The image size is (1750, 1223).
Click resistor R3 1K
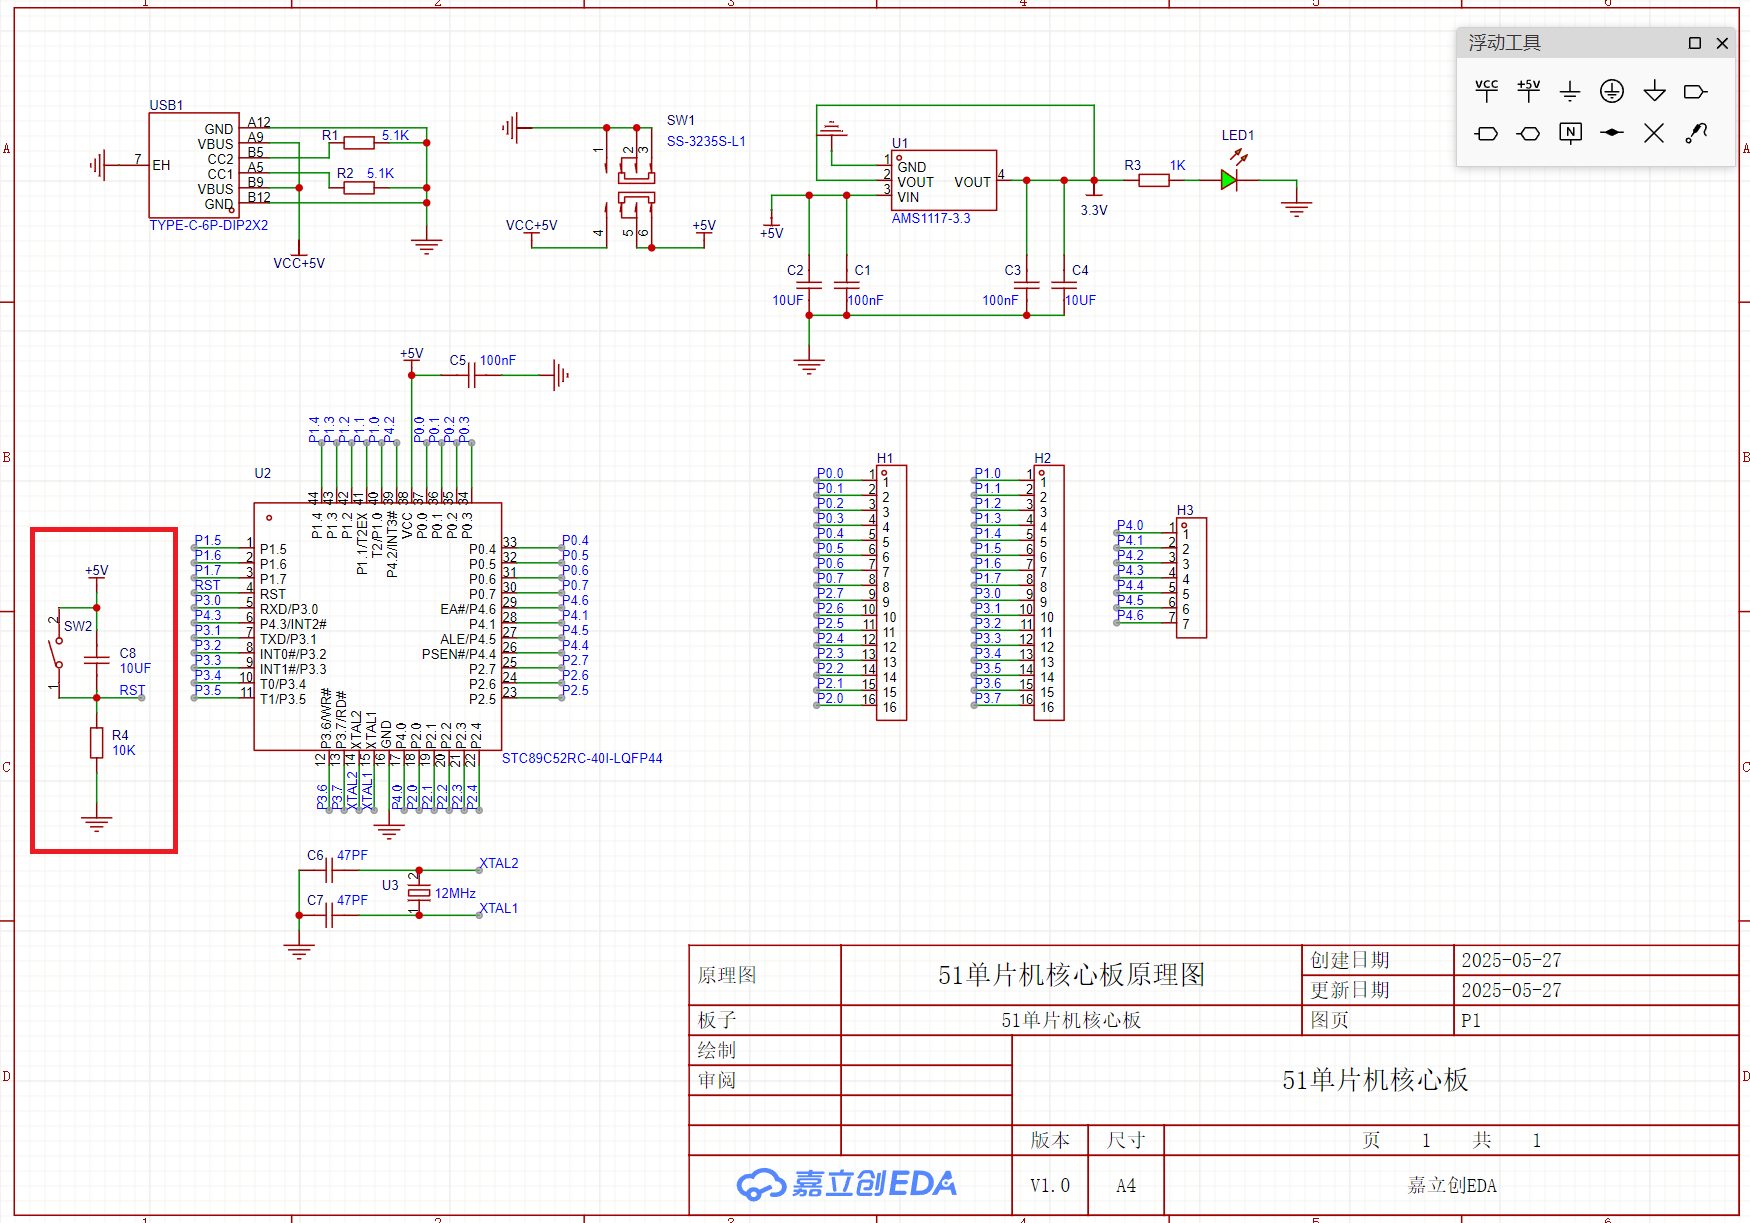1153,180
